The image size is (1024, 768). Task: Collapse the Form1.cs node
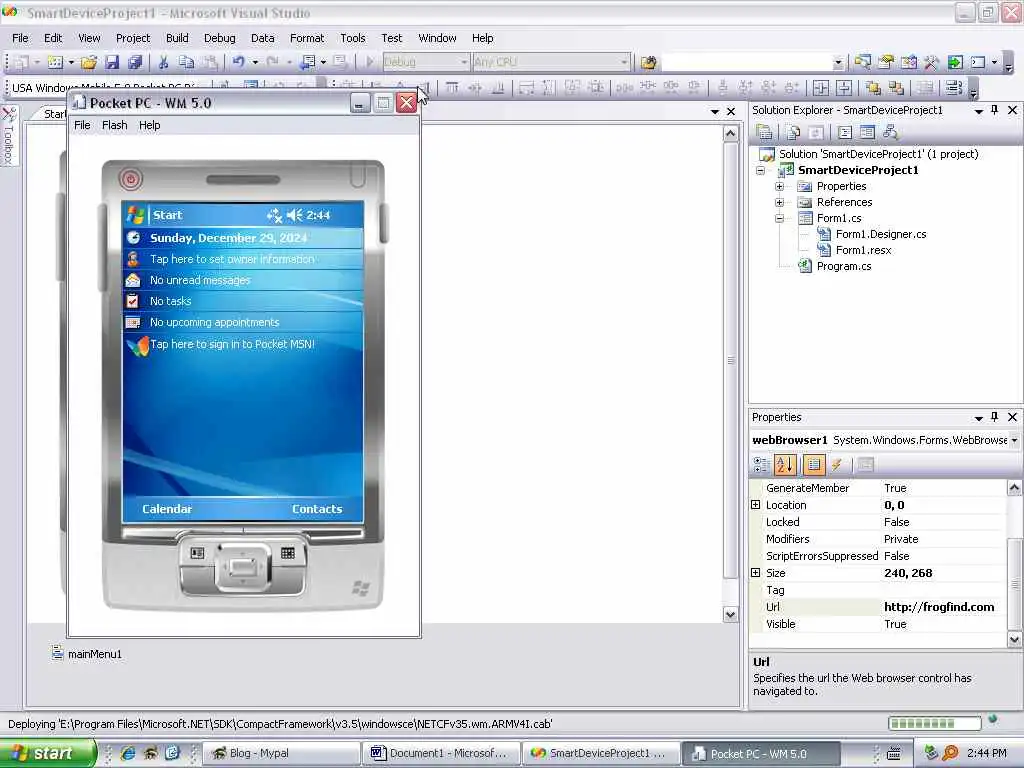click(779, 218)
